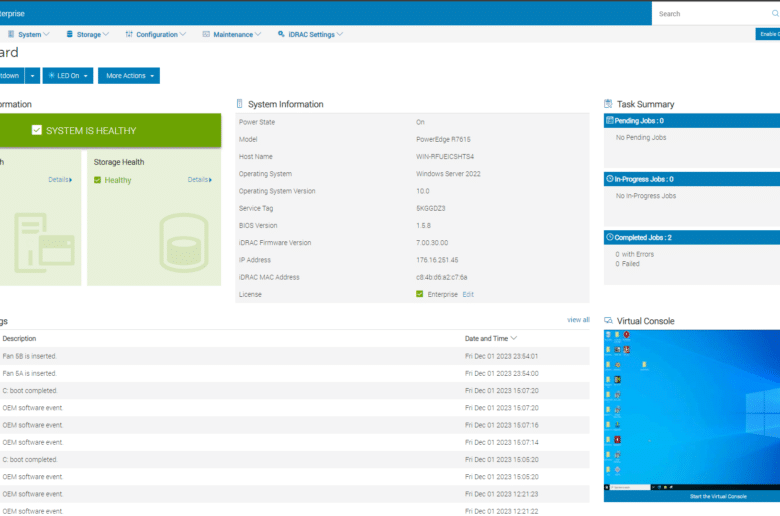This screenshot has width=780, height=516.
Task: Open Storage Health Details link
Action: pos(199,180)
